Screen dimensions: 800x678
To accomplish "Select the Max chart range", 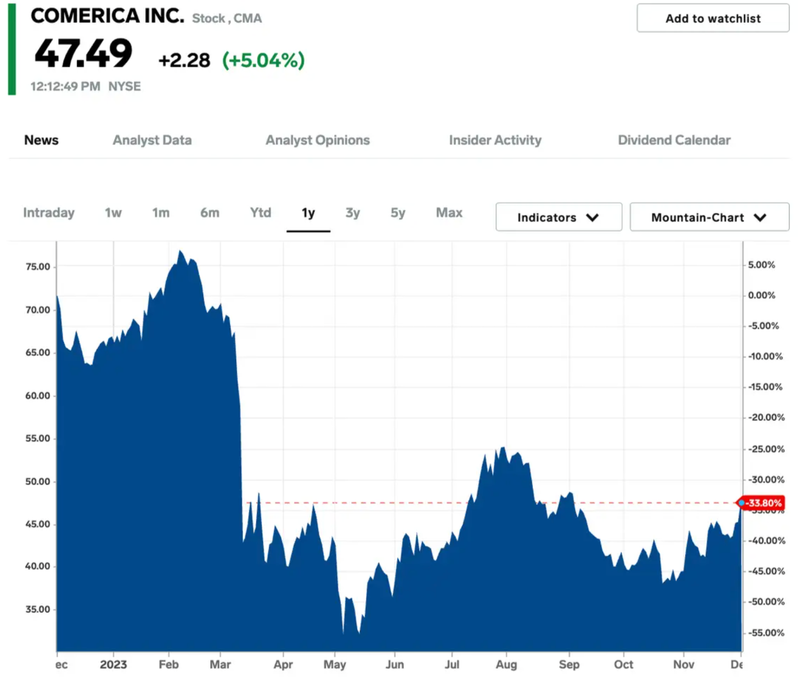I will [x=449, y=213].
